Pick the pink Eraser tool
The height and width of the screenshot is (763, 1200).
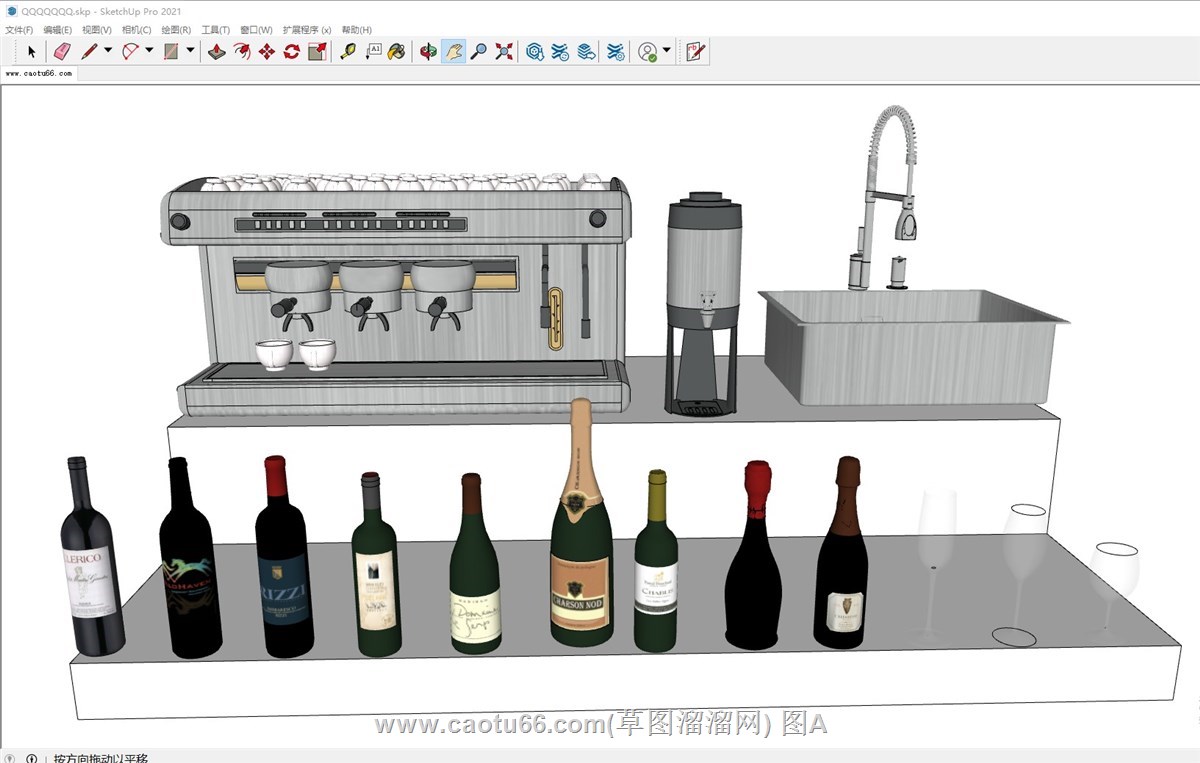(x=61, y=52)
